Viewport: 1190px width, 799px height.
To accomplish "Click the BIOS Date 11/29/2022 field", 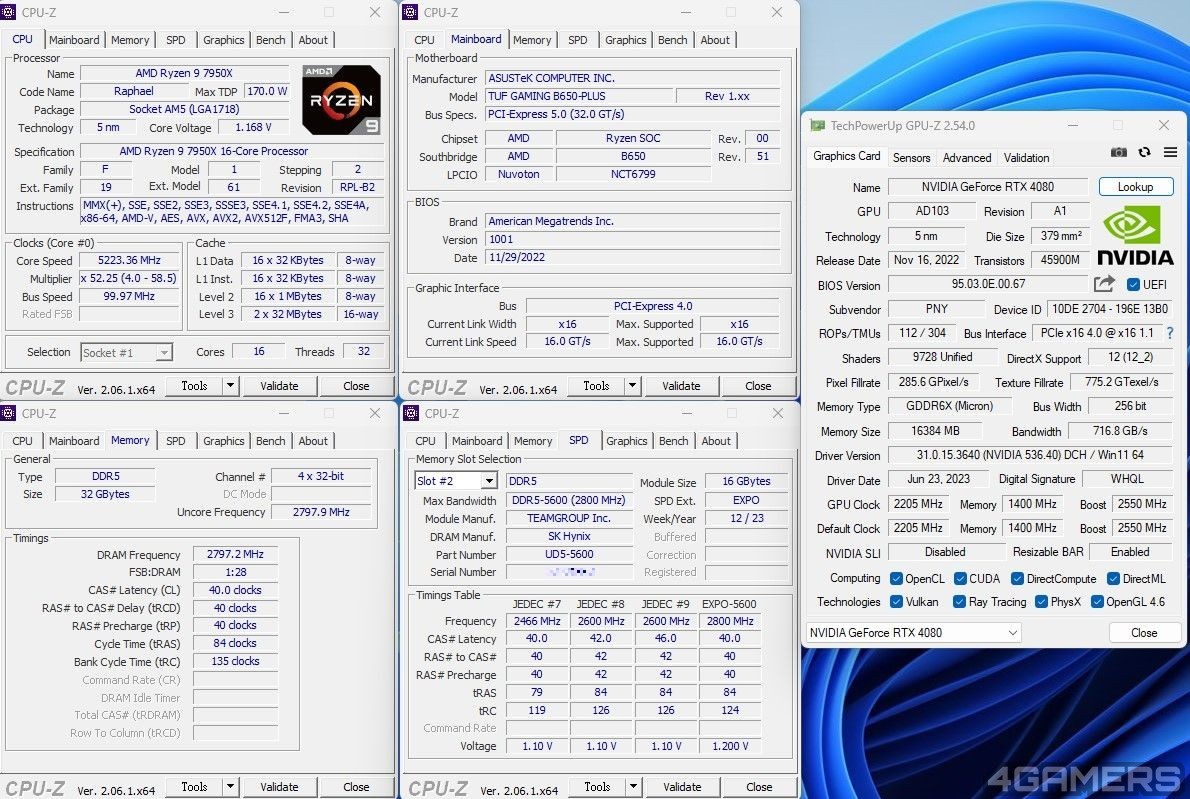I will click(632, 257).
